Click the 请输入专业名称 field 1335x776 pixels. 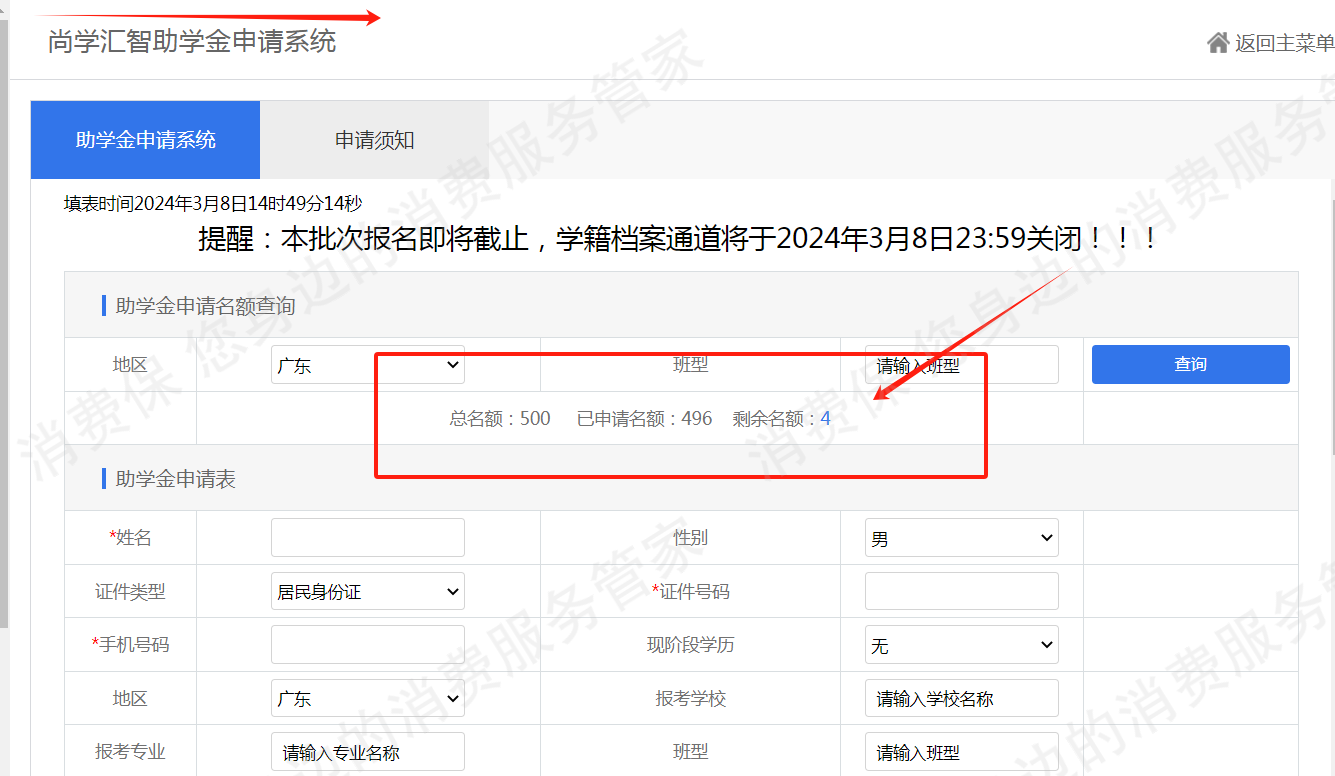pos(368,752)
